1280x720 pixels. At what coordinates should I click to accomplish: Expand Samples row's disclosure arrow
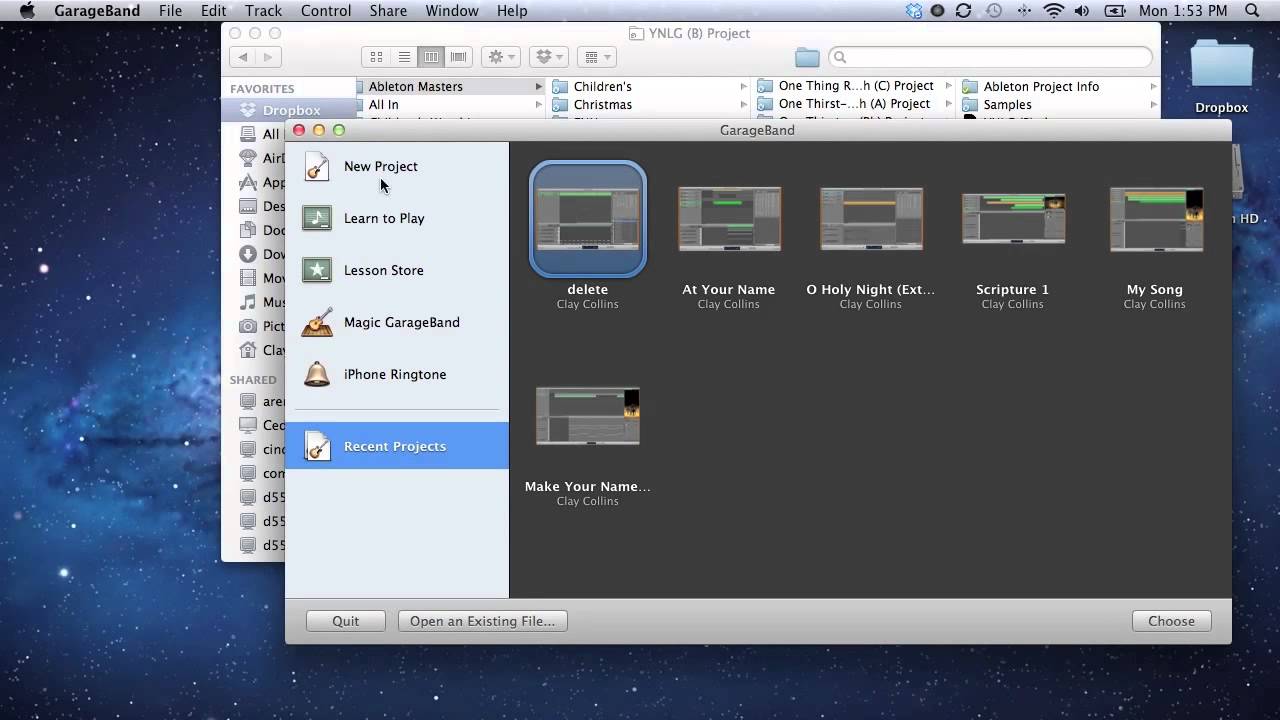[x=1153, y=104]
